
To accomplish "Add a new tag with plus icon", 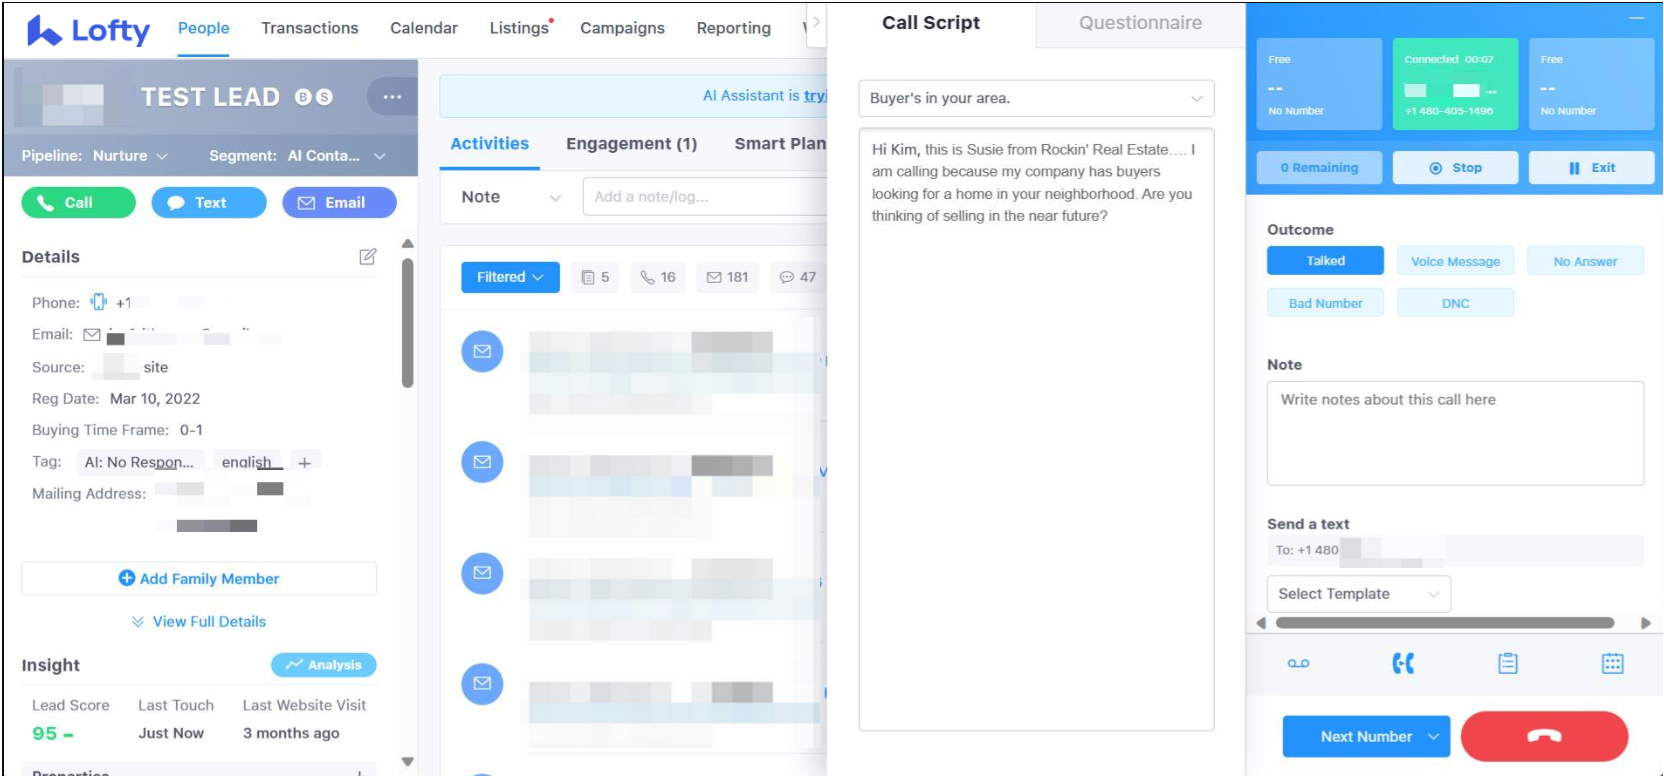I will (305, 462).
